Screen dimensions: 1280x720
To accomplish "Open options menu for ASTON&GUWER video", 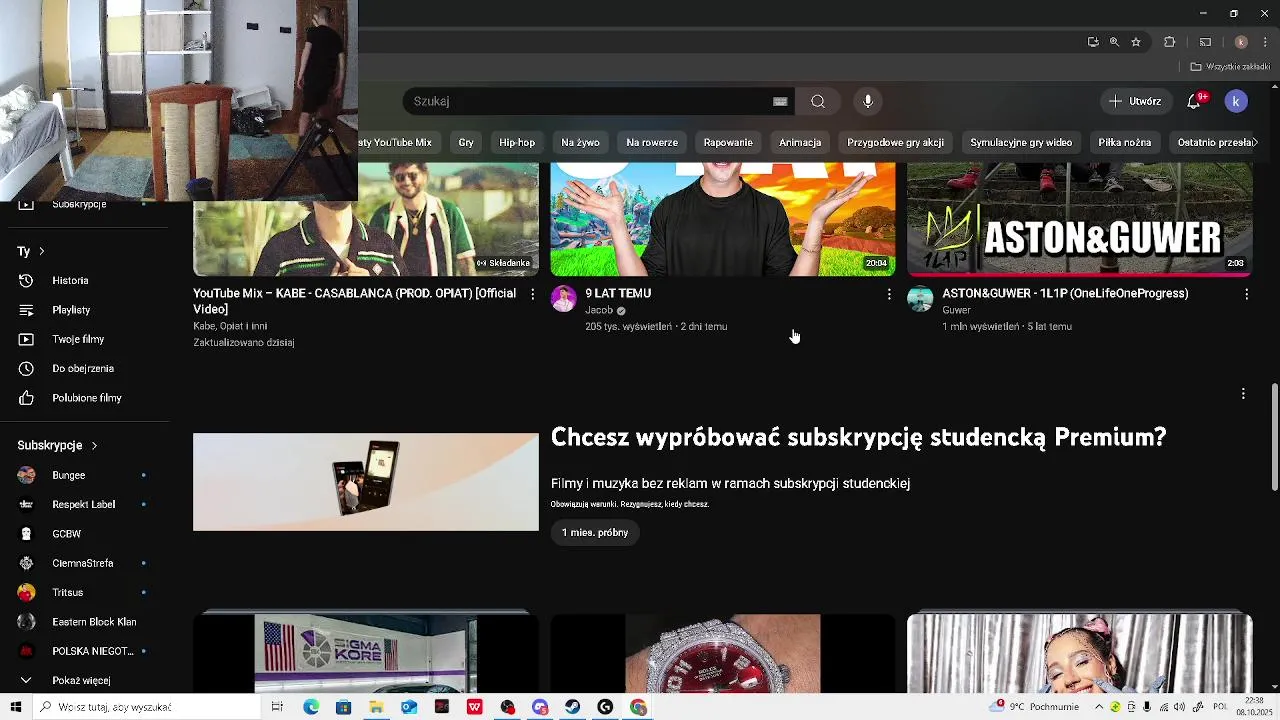I will pos(1246,294).
